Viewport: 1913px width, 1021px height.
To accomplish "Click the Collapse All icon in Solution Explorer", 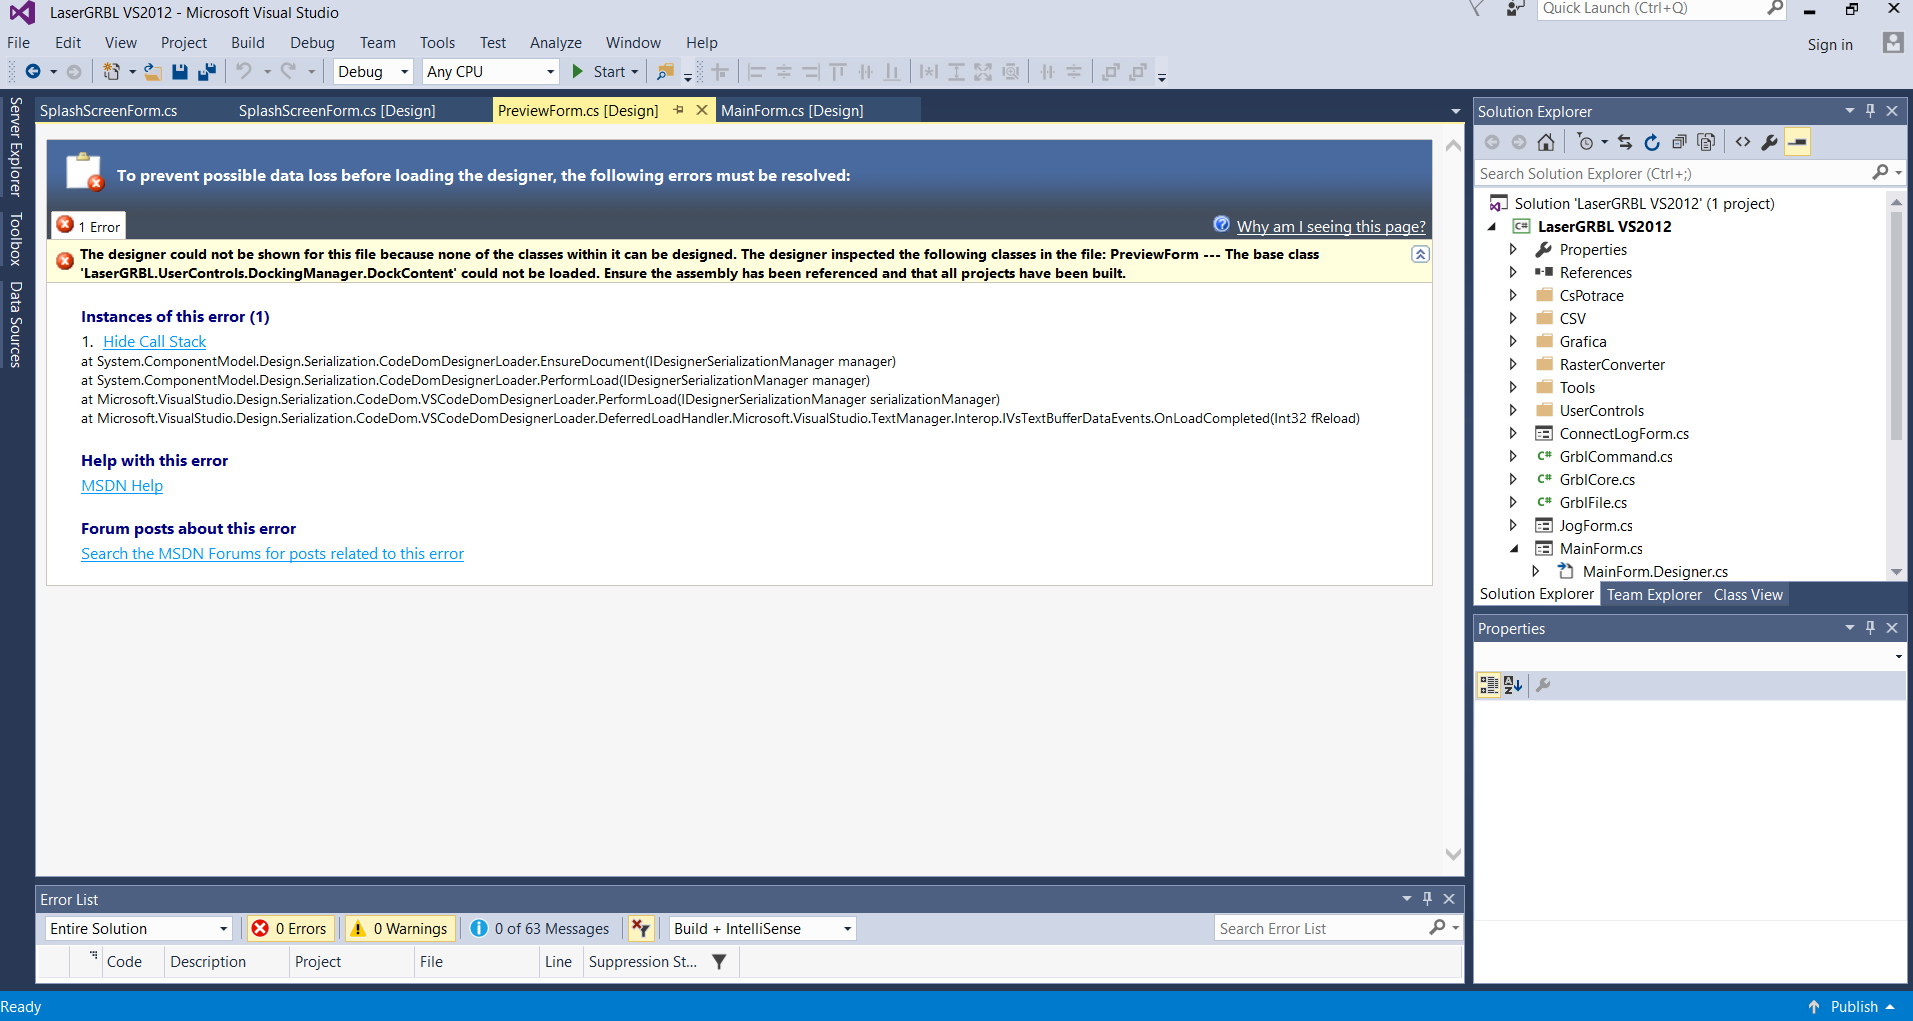I will point(1679,142).
